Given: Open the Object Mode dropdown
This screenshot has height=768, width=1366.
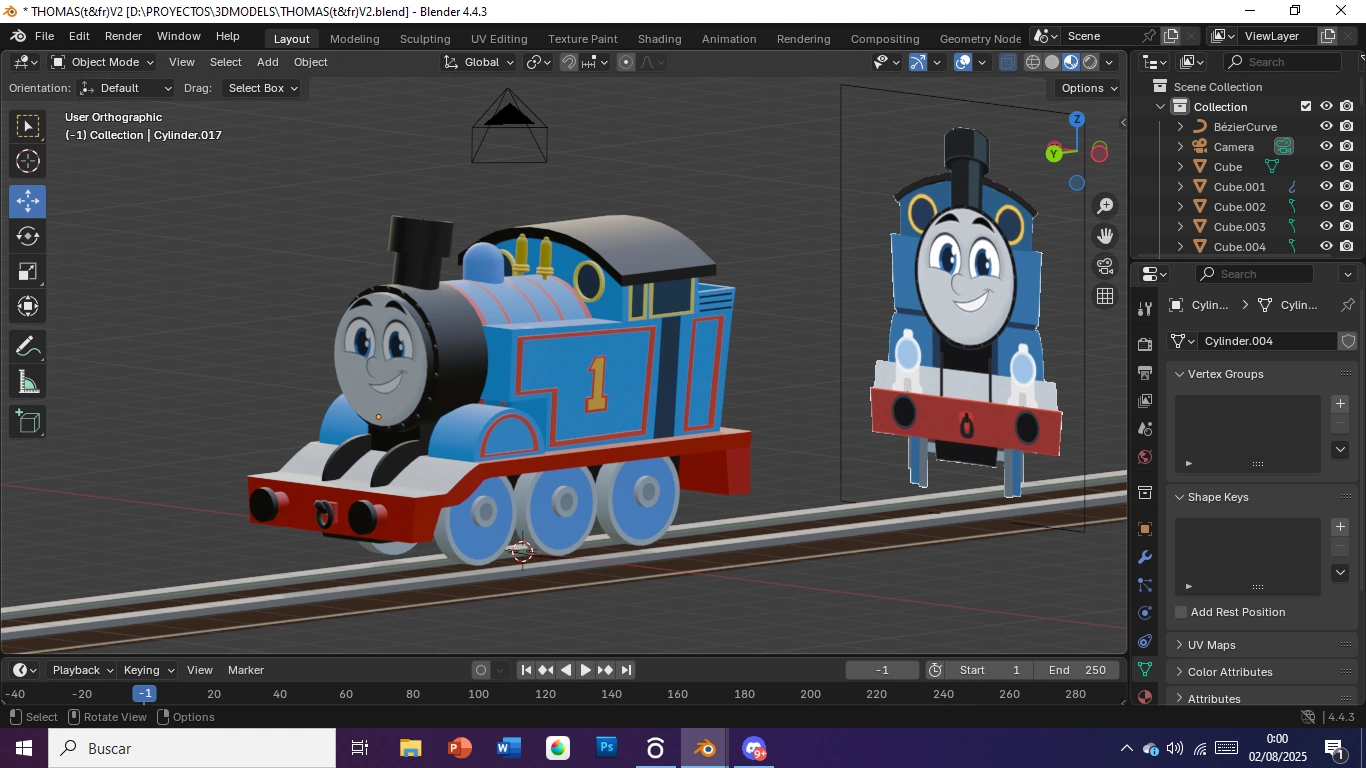Looking at the screenshot, I should pos(103,62).
